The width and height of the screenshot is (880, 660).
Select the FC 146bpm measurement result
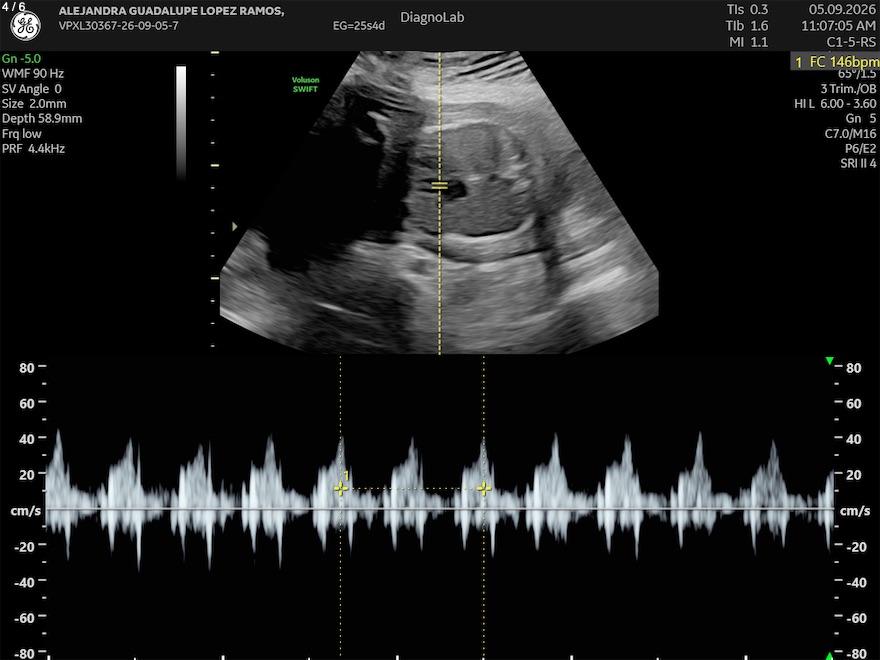tap(836, 62)
